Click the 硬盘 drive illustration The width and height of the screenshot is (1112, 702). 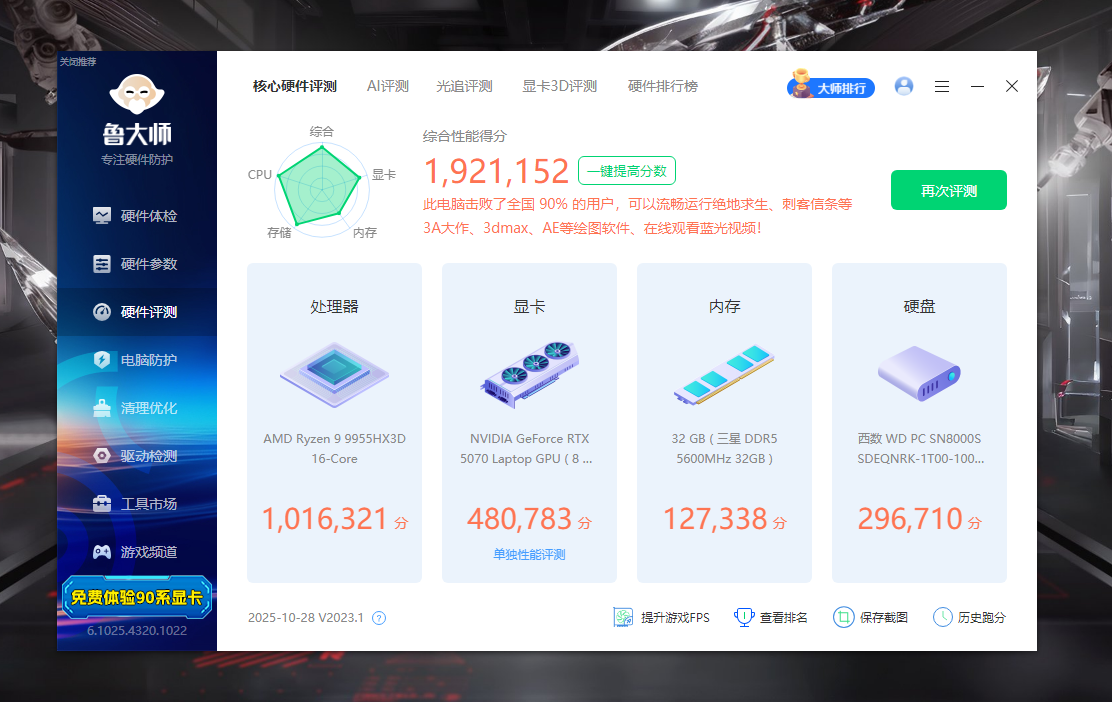click(919, 373)
